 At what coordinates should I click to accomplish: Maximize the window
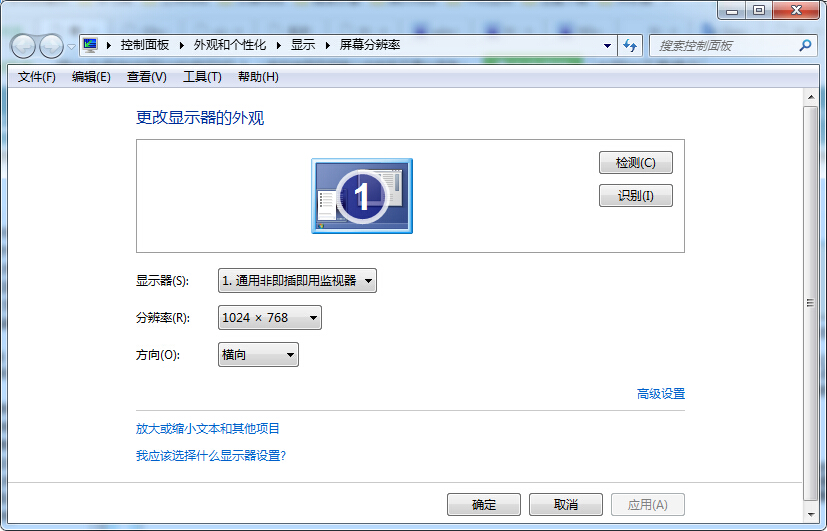[x=758, y=11]
